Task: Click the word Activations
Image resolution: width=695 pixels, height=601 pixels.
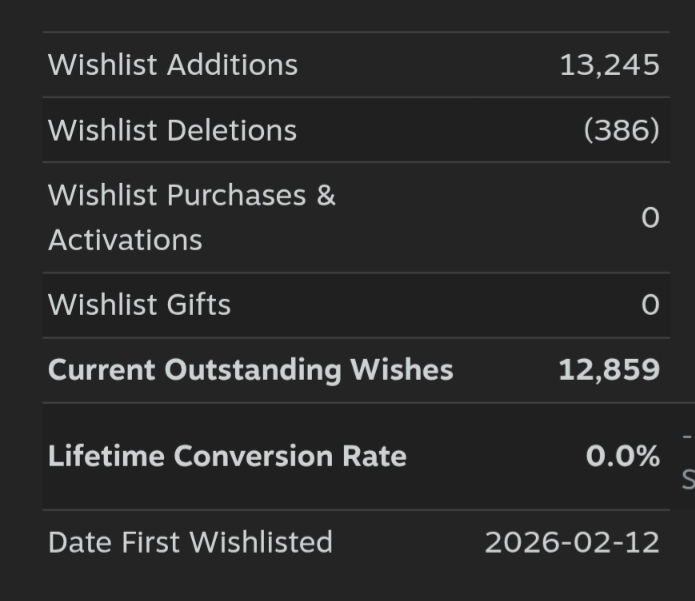Action: (x=125, y=240)
